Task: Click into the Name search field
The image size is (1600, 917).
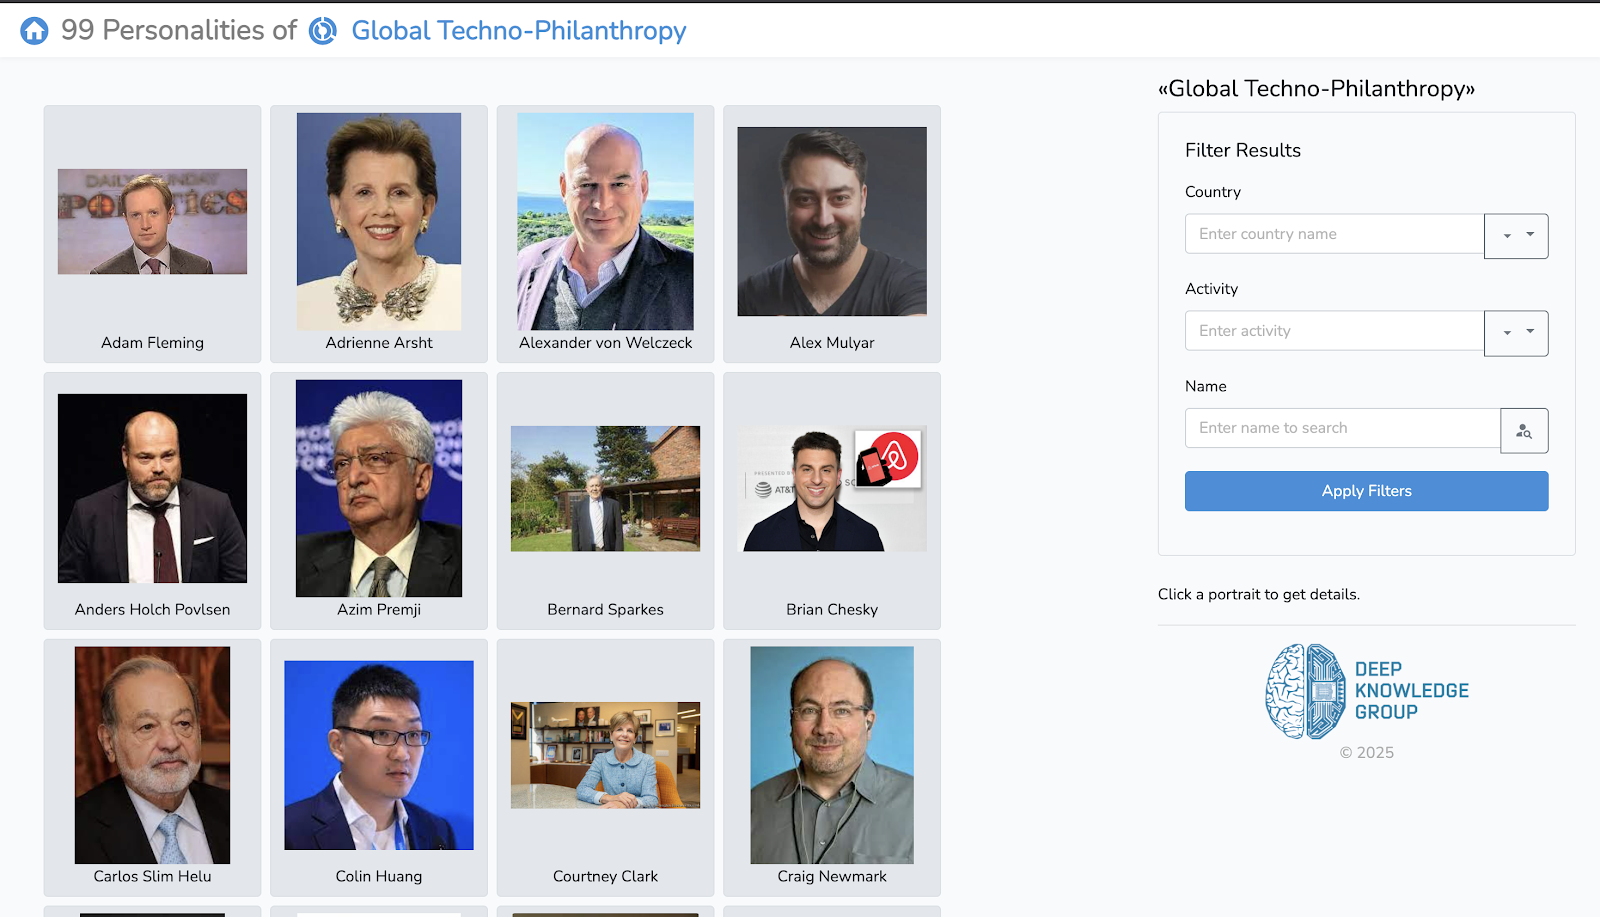Action: click(1342, 428)
